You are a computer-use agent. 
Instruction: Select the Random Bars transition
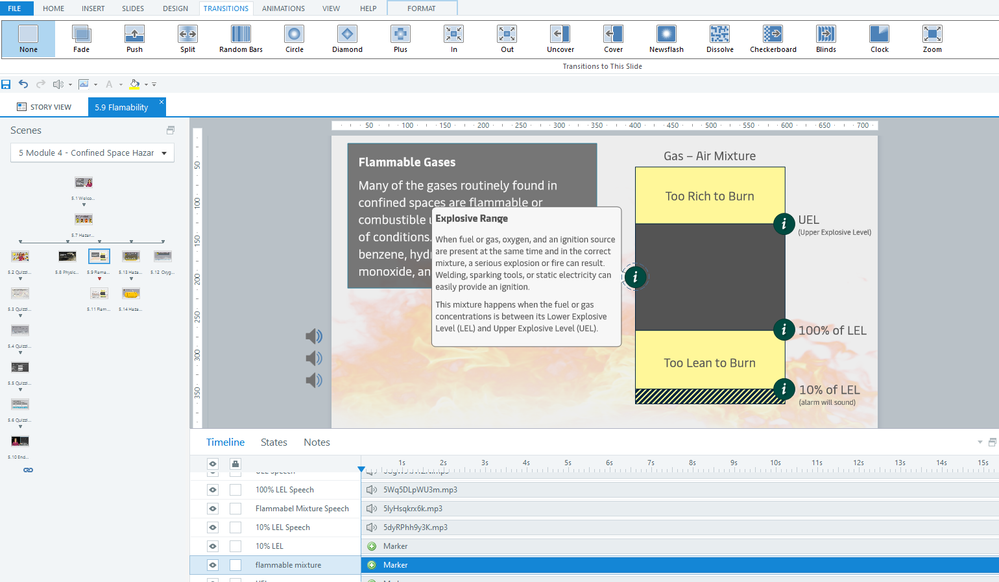point(240,39)
